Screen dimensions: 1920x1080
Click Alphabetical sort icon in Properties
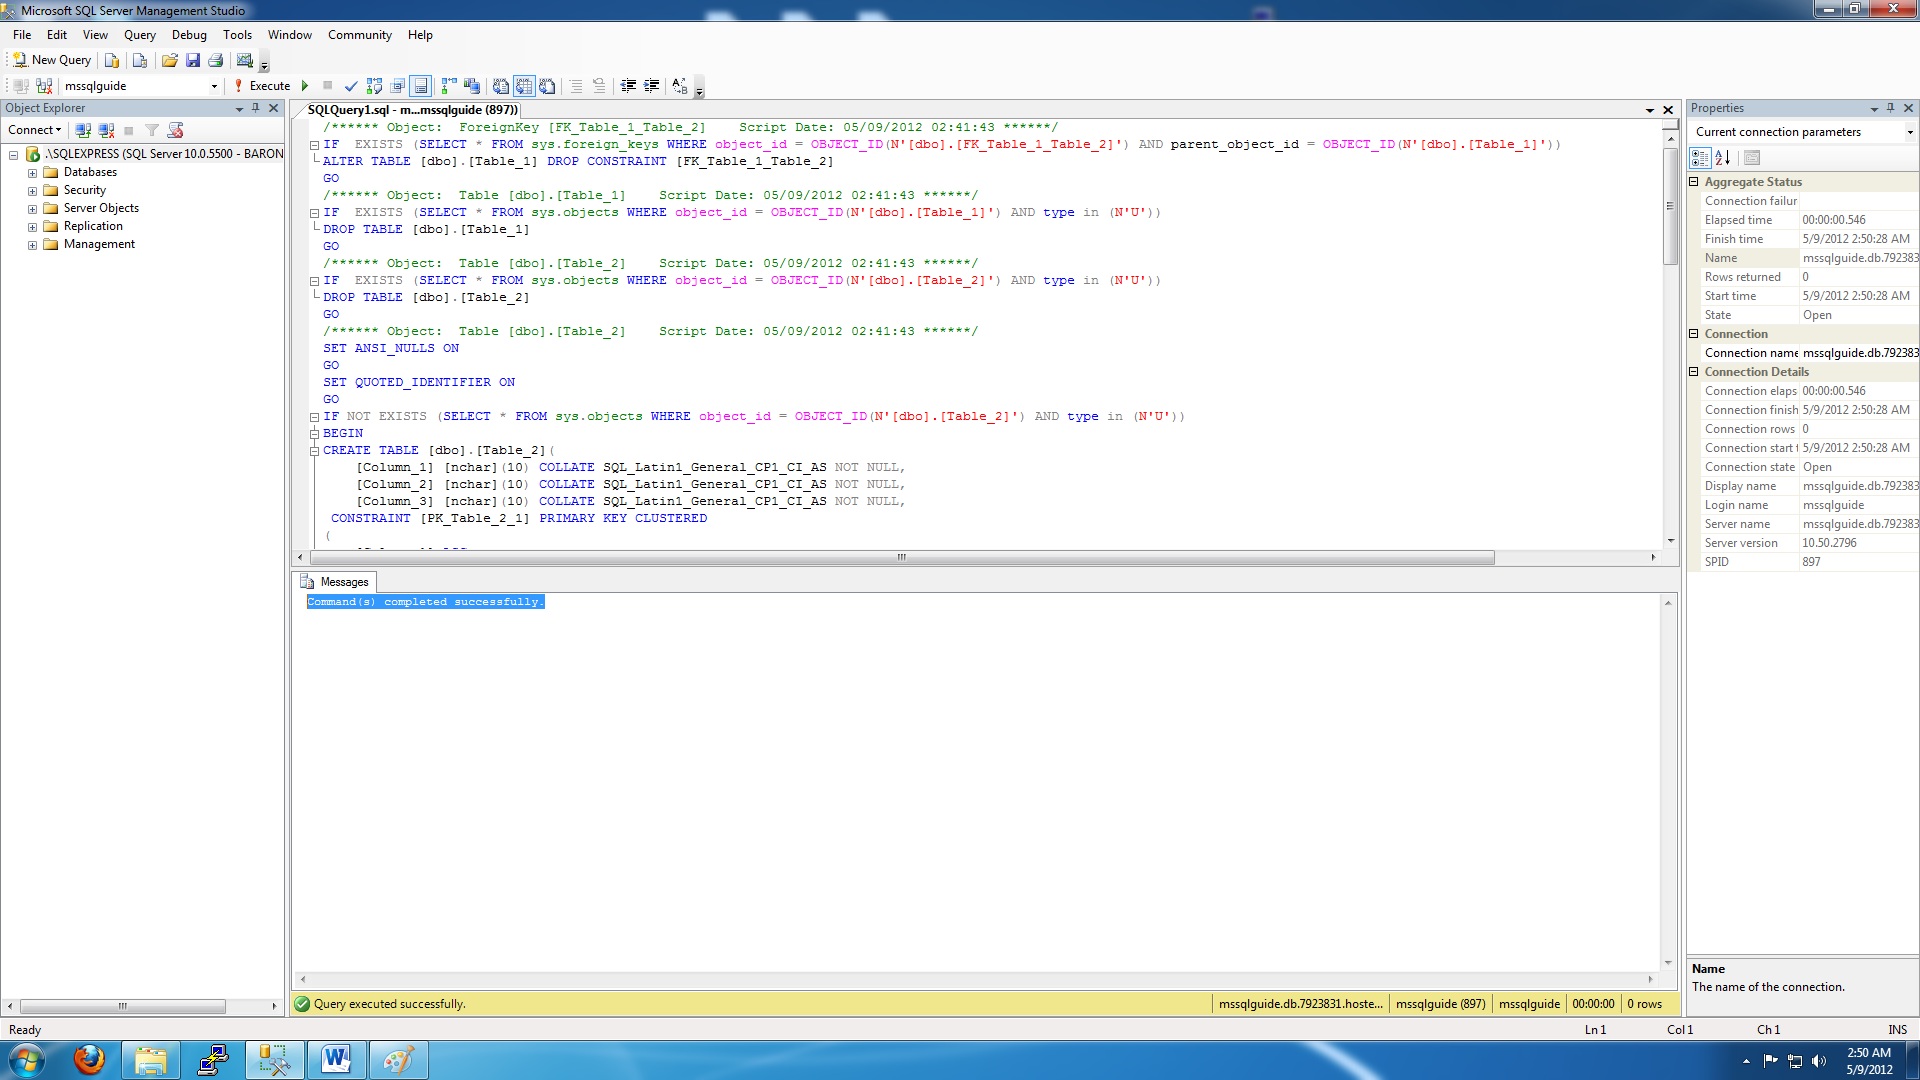tap(1723, 158)
